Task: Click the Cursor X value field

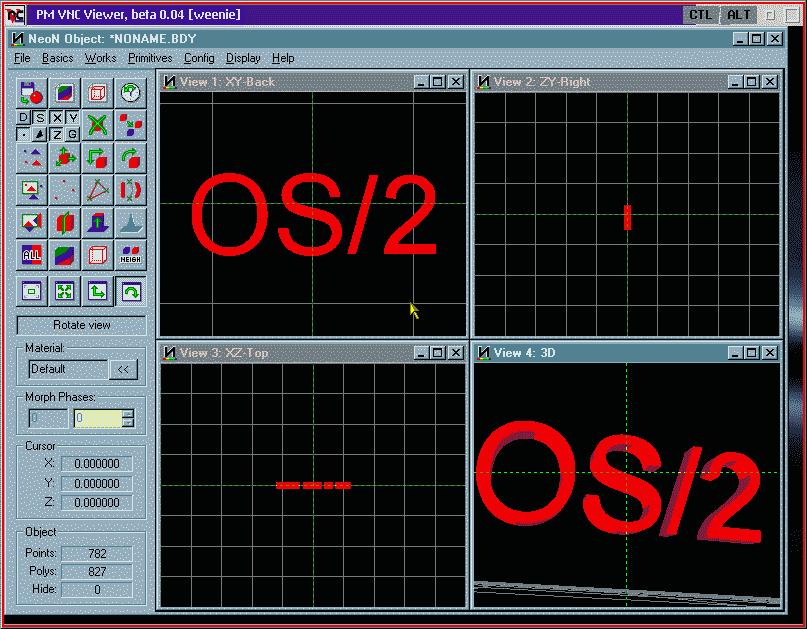Action: [97, 464]
